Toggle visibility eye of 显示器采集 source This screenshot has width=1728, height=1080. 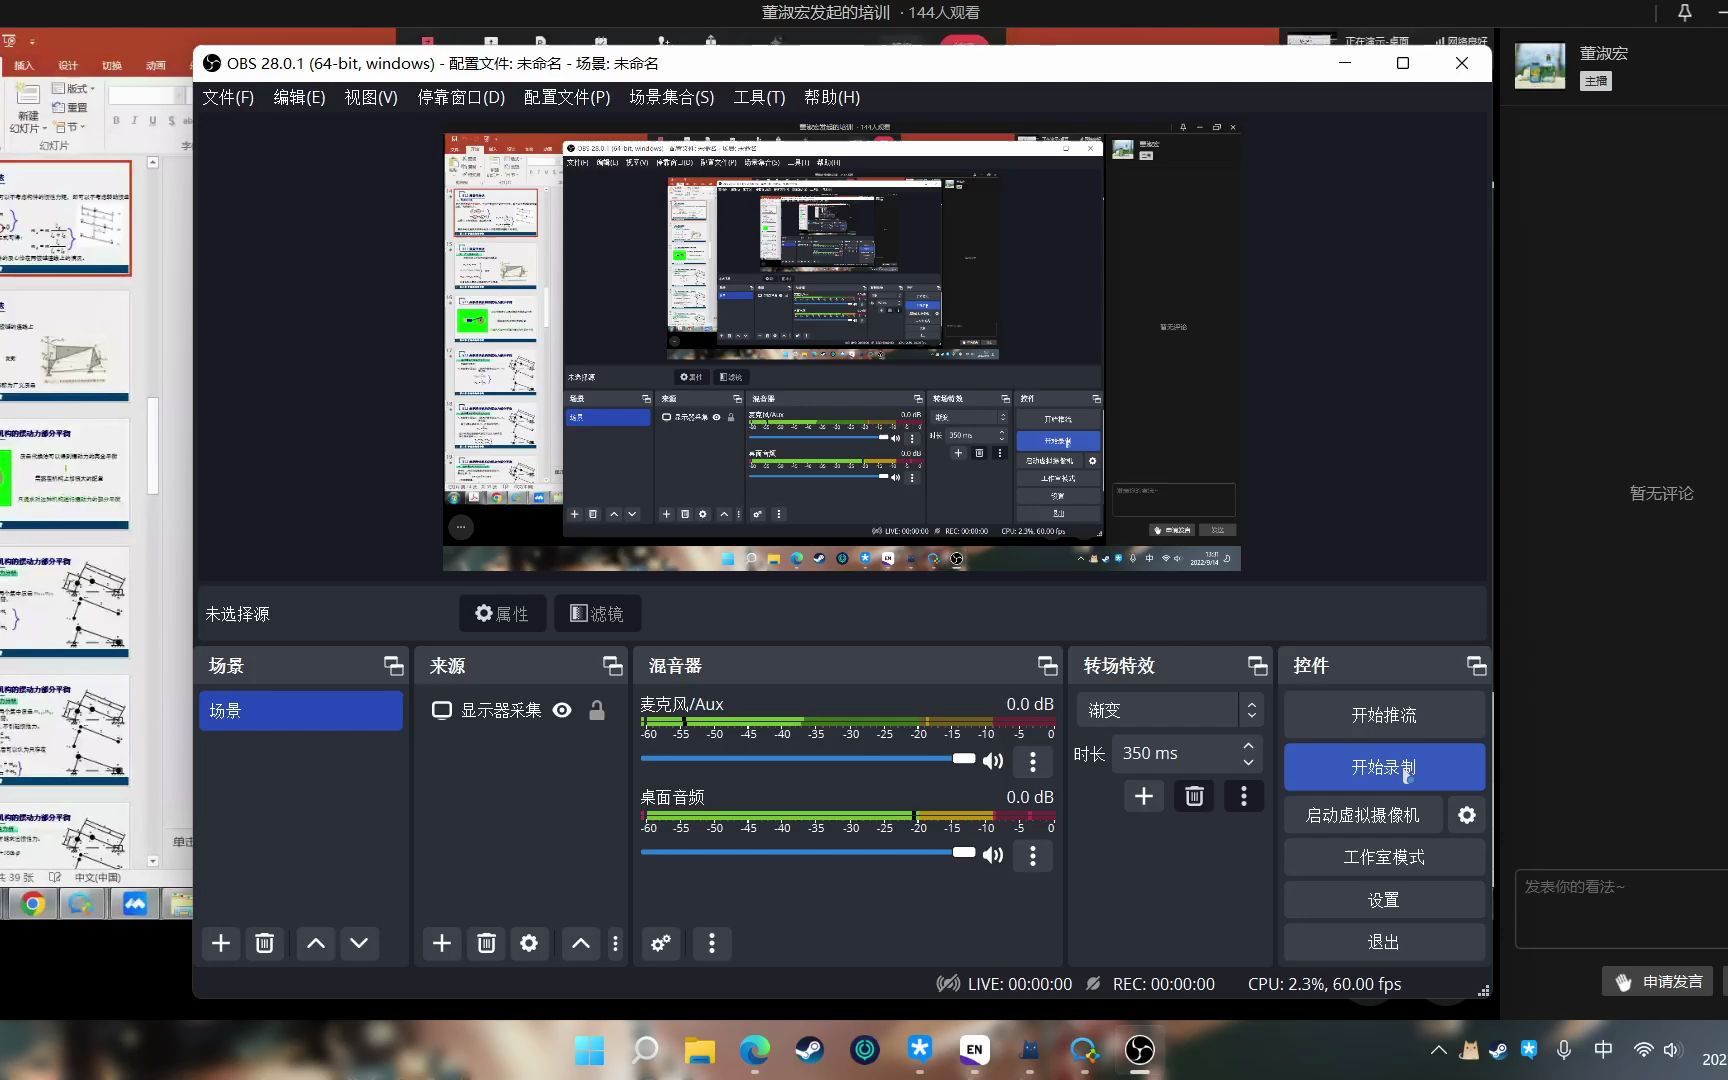(x=562, y=710)
